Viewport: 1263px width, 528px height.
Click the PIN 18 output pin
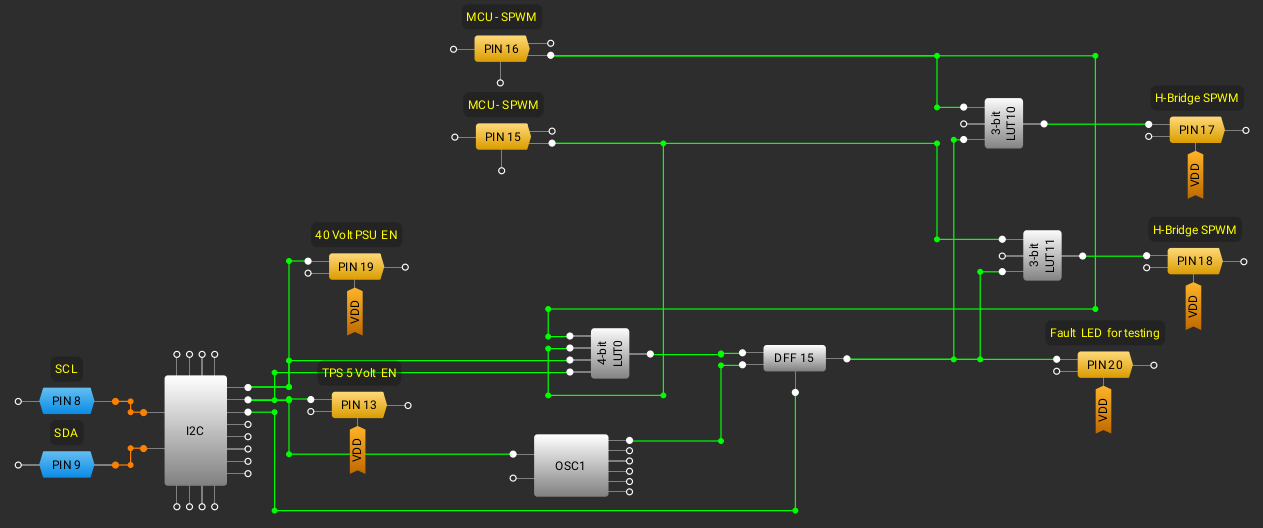(x=1194, y=261)
